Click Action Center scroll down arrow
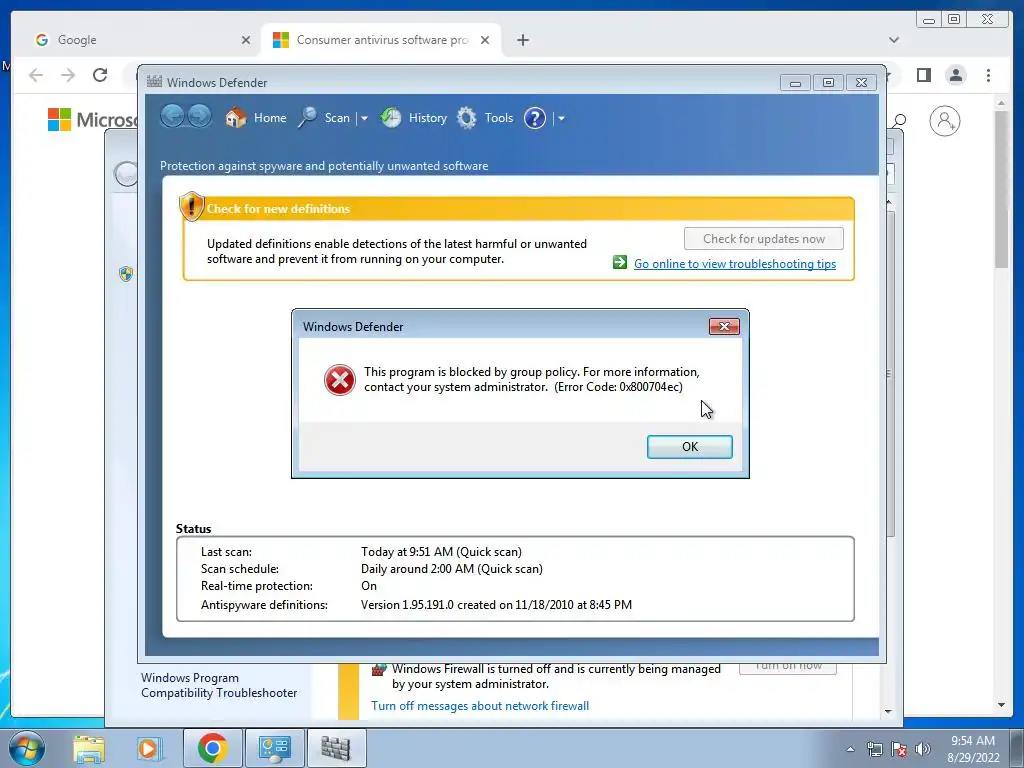The height and width of the screenshot is (768, 1024). [888, 711]
